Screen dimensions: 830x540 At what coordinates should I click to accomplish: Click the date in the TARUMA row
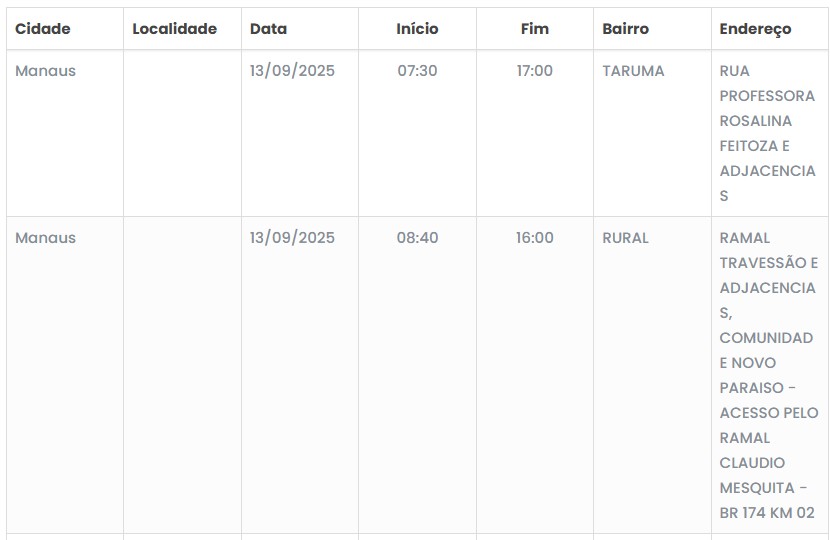[292, 71]
